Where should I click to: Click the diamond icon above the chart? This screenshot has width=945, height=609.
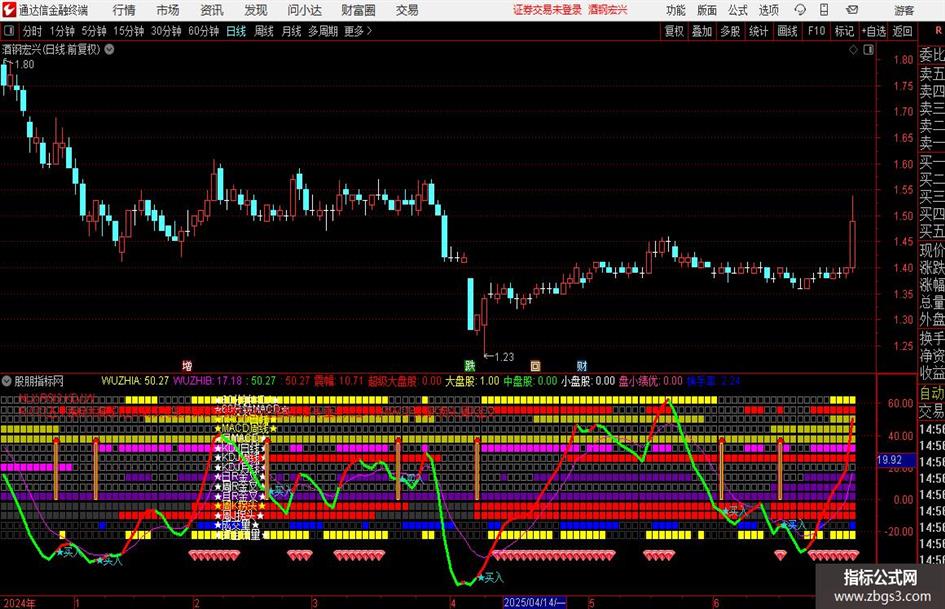coord(853,50)
